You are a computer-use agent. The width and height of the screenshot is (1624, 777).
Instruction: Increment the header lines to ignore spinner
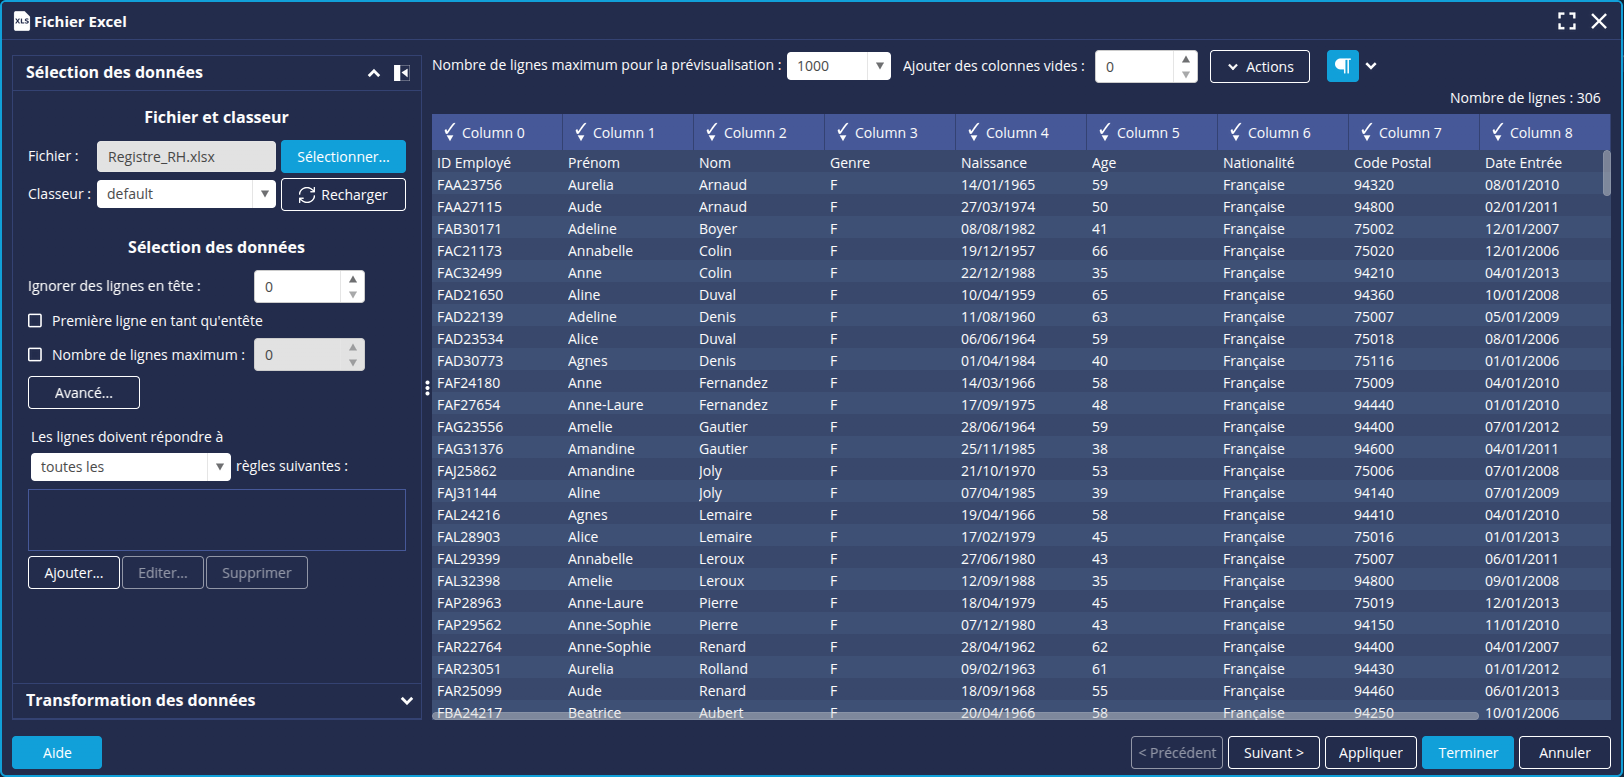click(x=352, y=280)
